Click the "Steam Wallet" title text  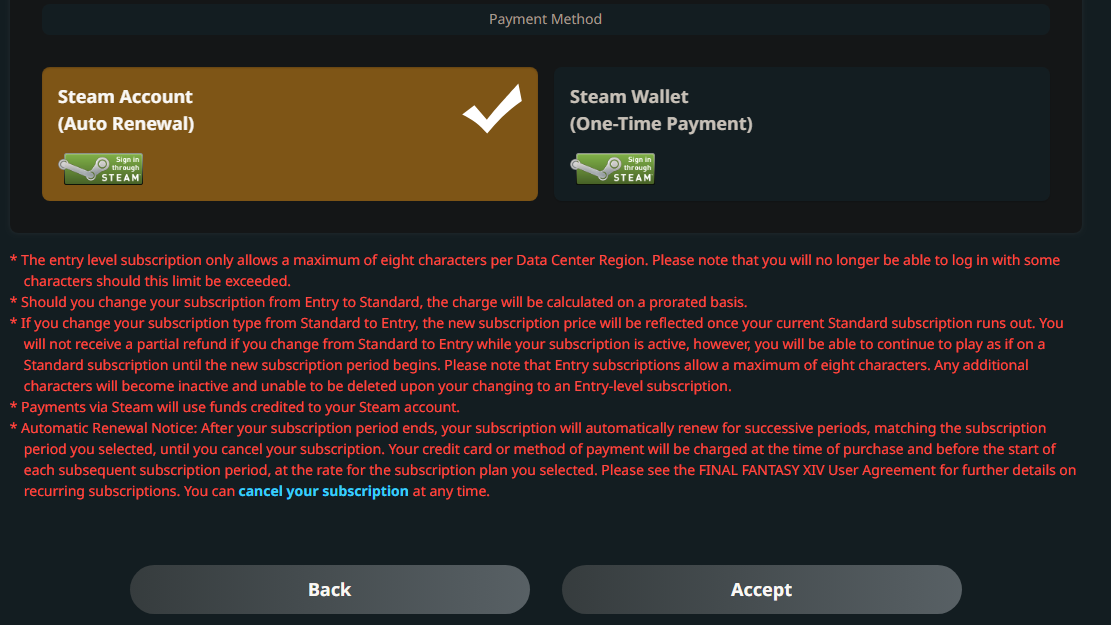coord(629,97)
